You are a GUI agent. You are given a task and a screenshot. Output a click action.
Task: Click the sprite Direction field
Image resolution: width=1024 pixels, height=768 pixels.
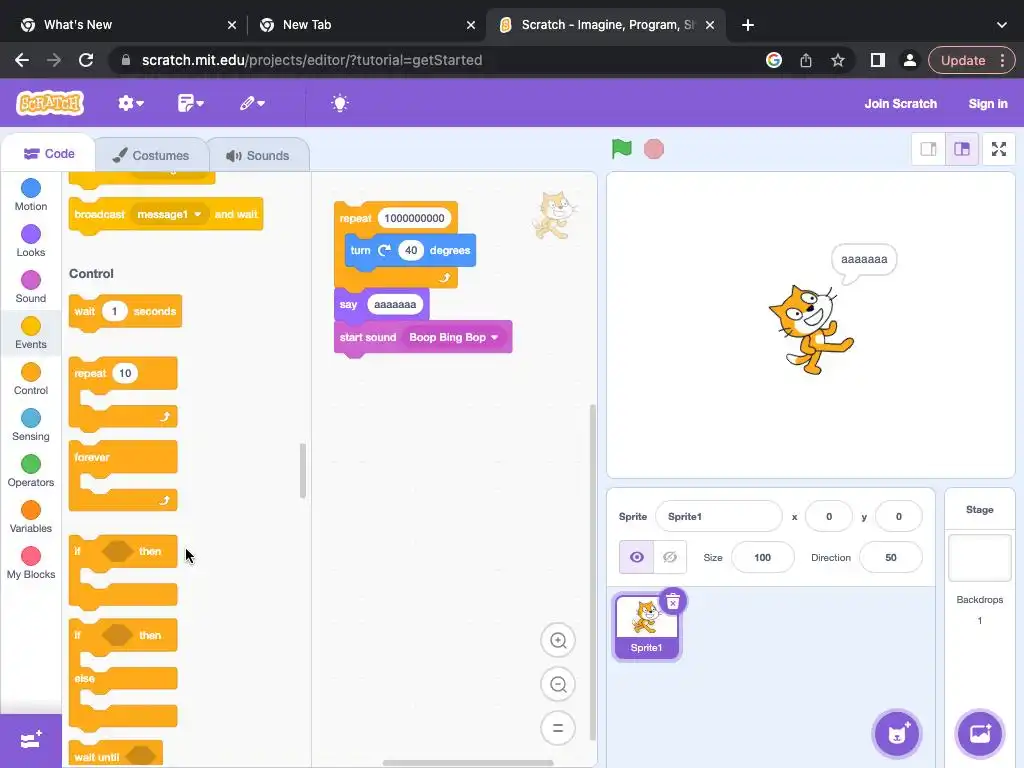click(x=891, y=558)
